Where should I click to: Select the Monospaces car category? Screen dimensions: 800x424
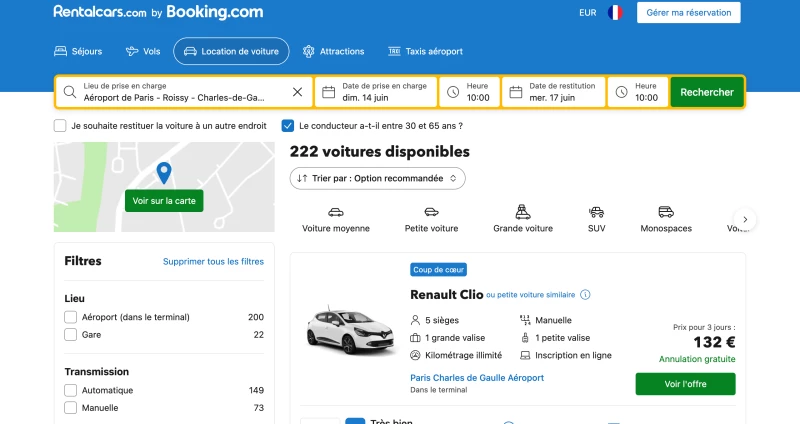[666, 219]
